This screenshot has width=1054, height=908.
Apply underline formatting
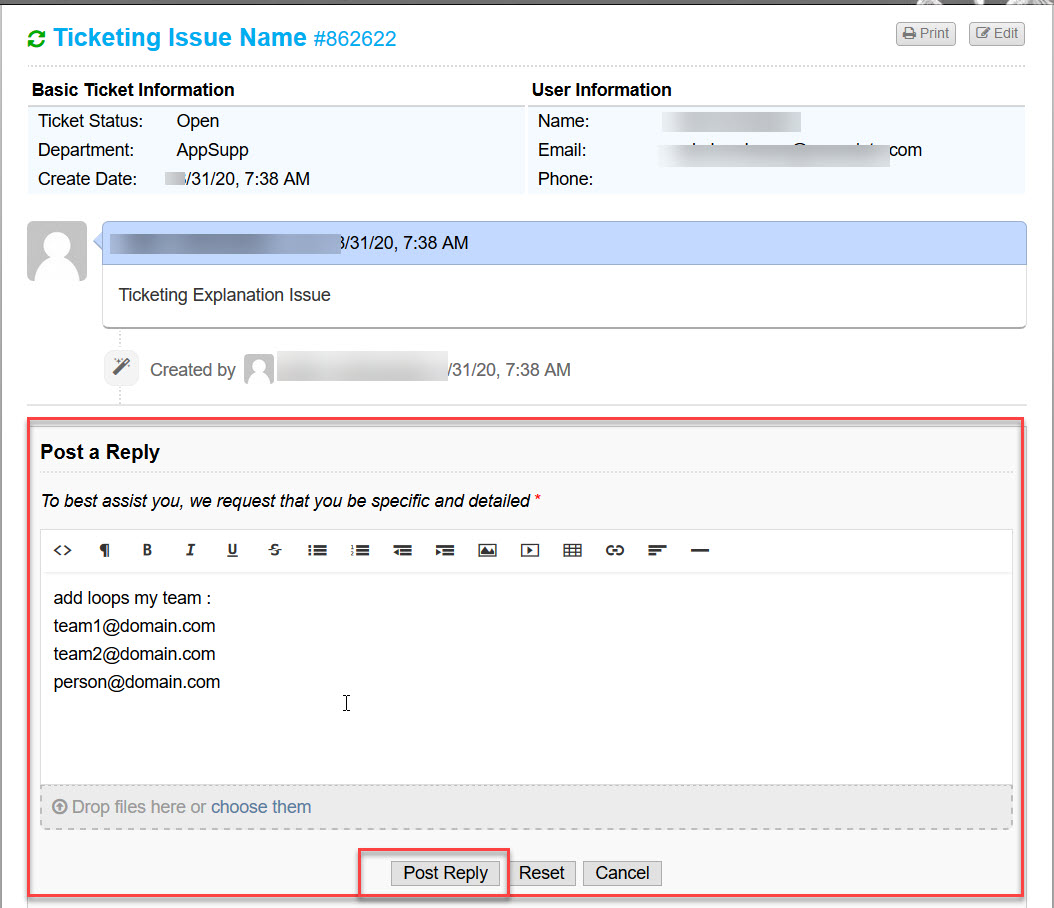[x=232, y=550]
